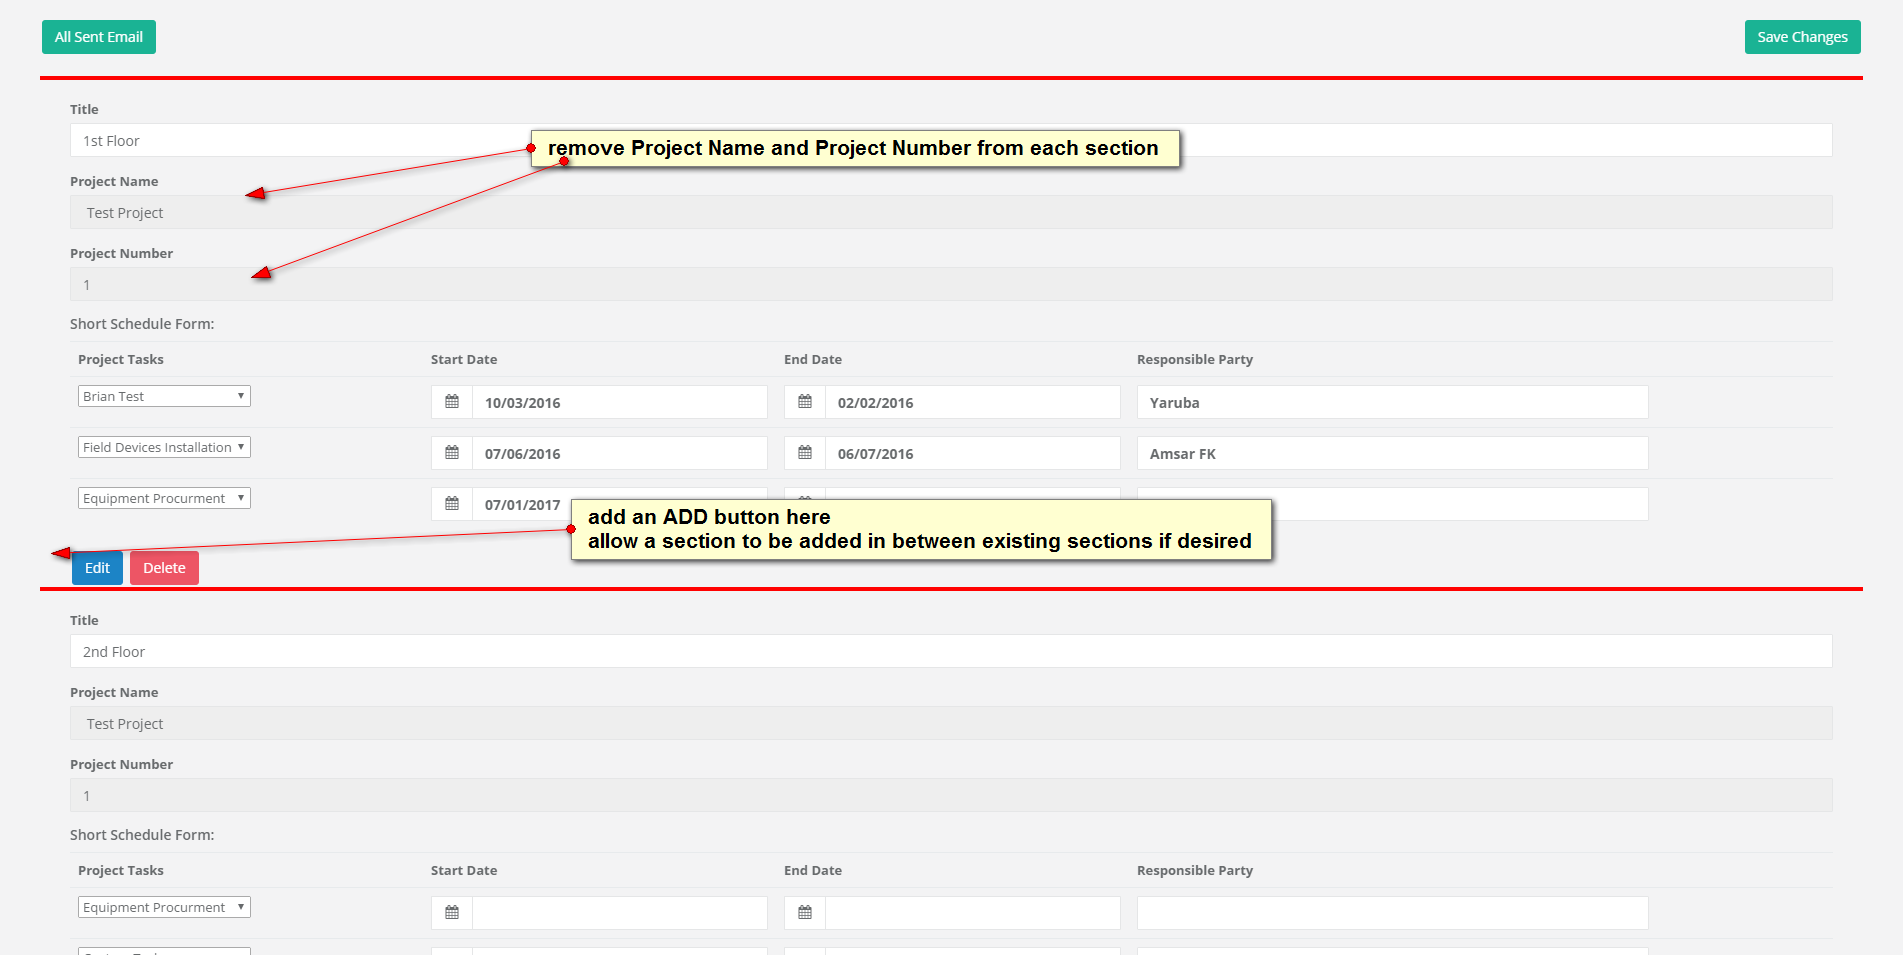Click Short Schedule Form label in 2nd Floor section
This screenshot has width=1903, height=955.
coord(142,835)
